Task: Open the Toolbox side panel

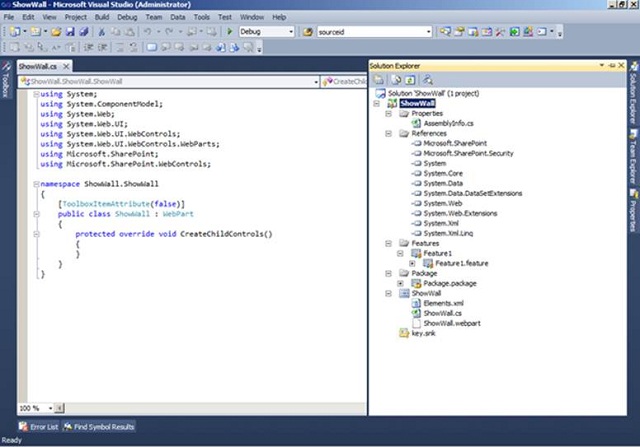Action: coord(6,80)
